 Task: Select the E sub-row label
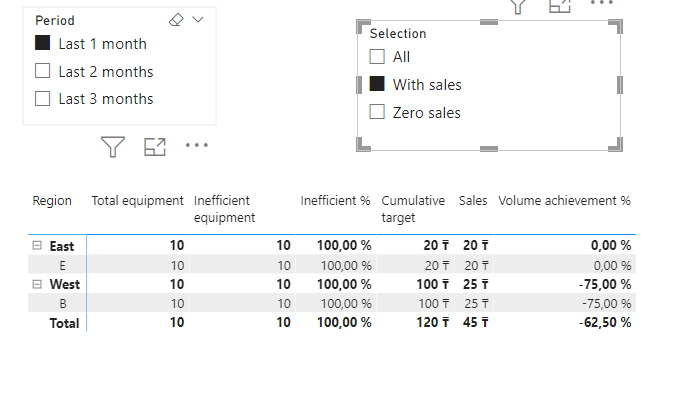click(x=62, y=265)
